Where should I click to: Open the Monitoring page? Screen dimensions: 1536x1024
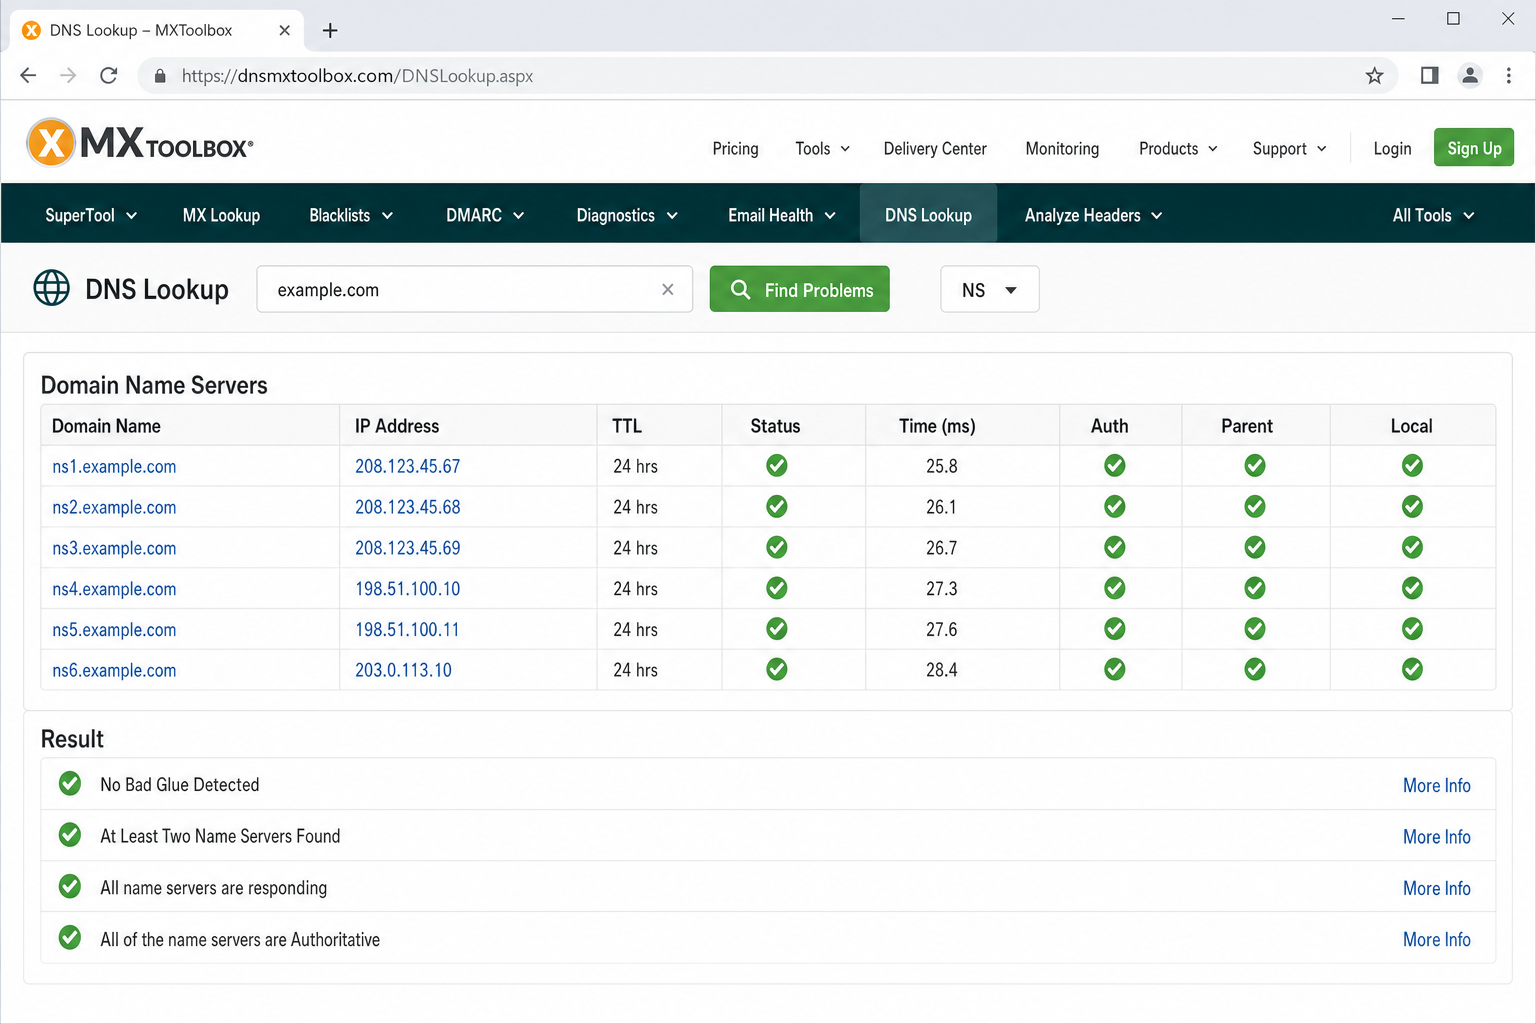[x=1062, y=148]
